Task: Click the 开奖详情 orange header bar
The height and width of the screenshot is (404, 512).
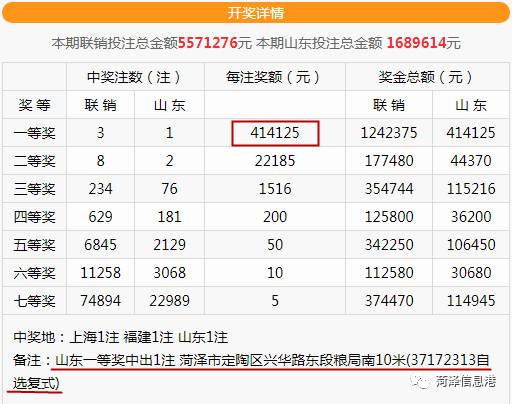Action: (x=256, y=13)
